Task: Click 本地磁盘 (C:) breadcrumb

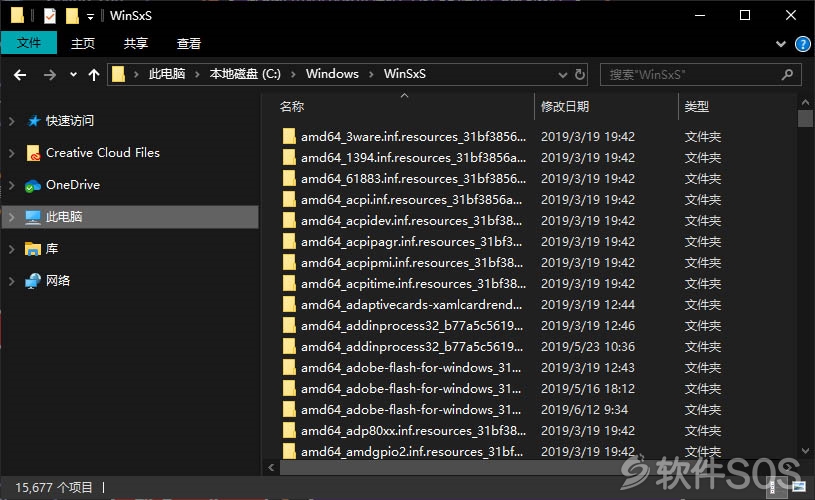Action: (245, 74)
